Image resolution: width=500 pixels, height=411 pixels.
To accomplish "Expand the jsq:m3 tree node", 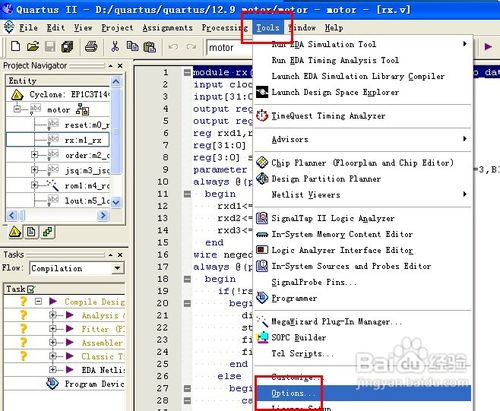I will (34, 170).
